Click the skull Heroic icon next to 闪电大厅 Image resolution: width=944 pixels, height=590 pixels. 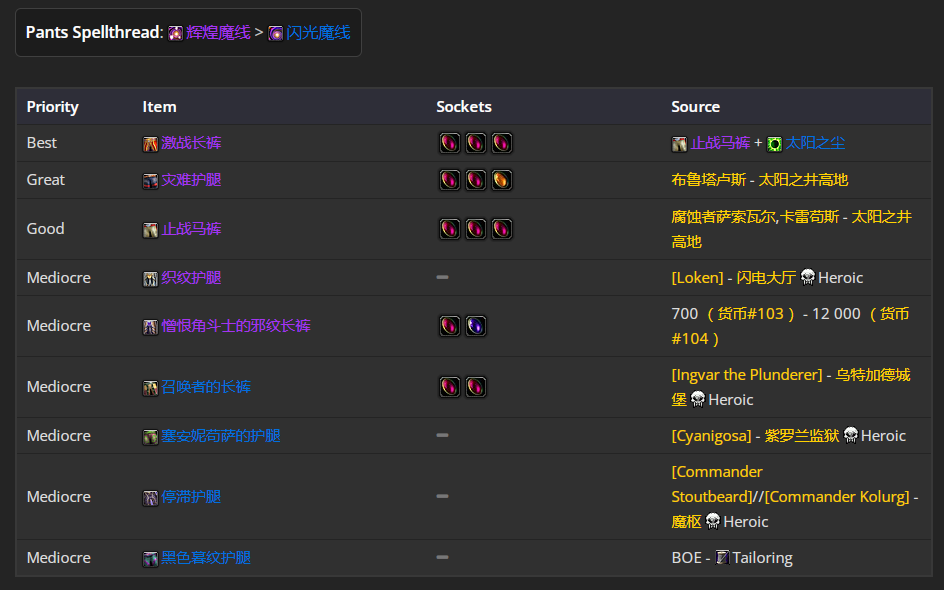(x=807, y=277)
